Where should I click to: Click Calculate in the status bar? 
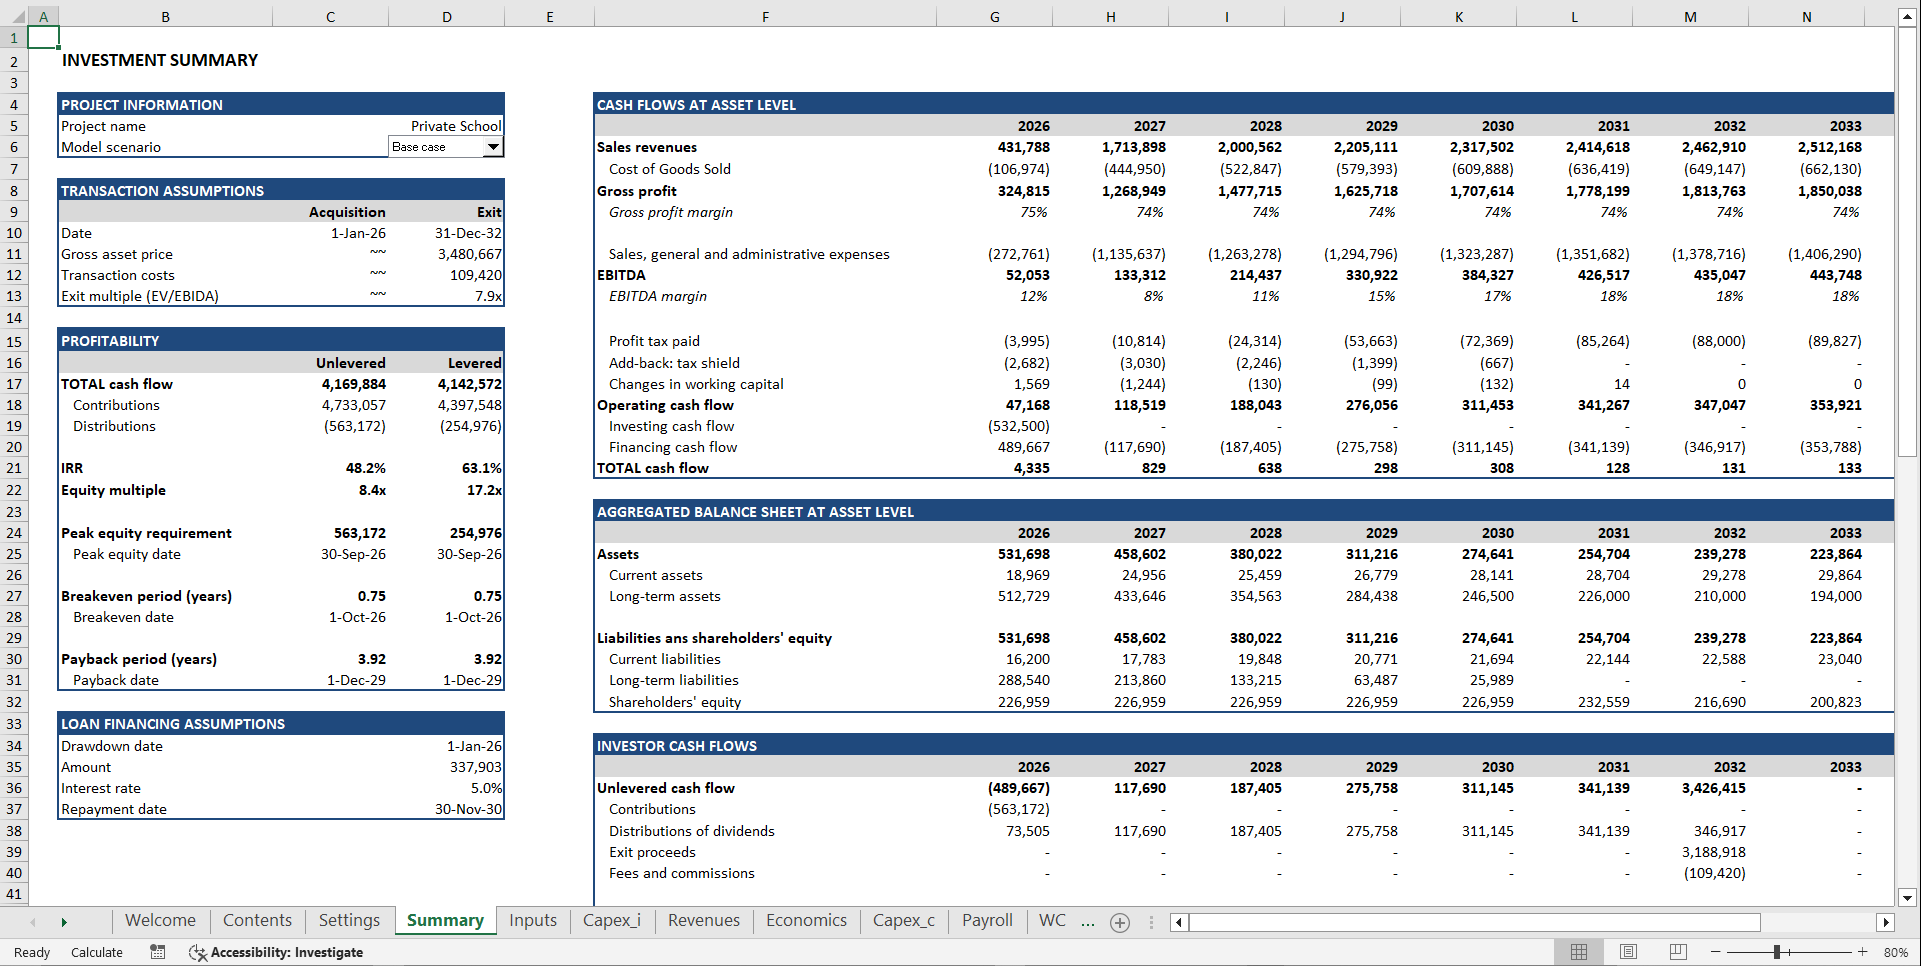click(96, 952)
